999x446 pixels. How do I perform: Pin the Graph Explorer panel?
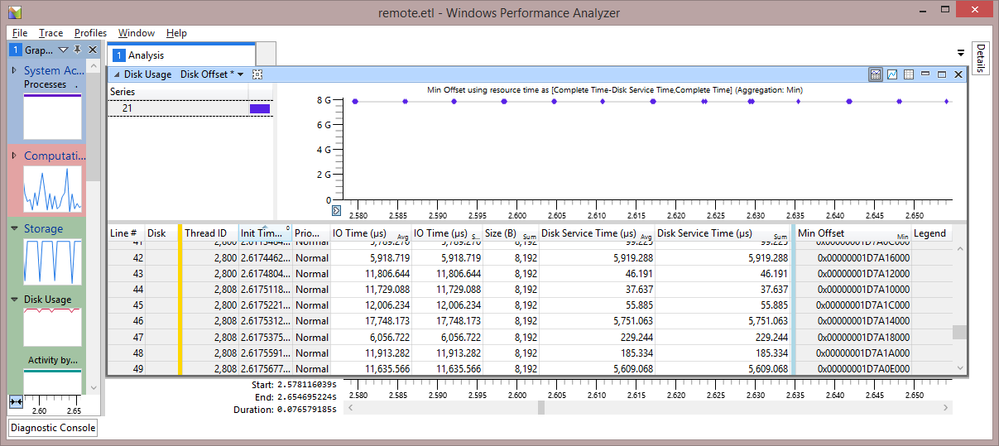78,50
